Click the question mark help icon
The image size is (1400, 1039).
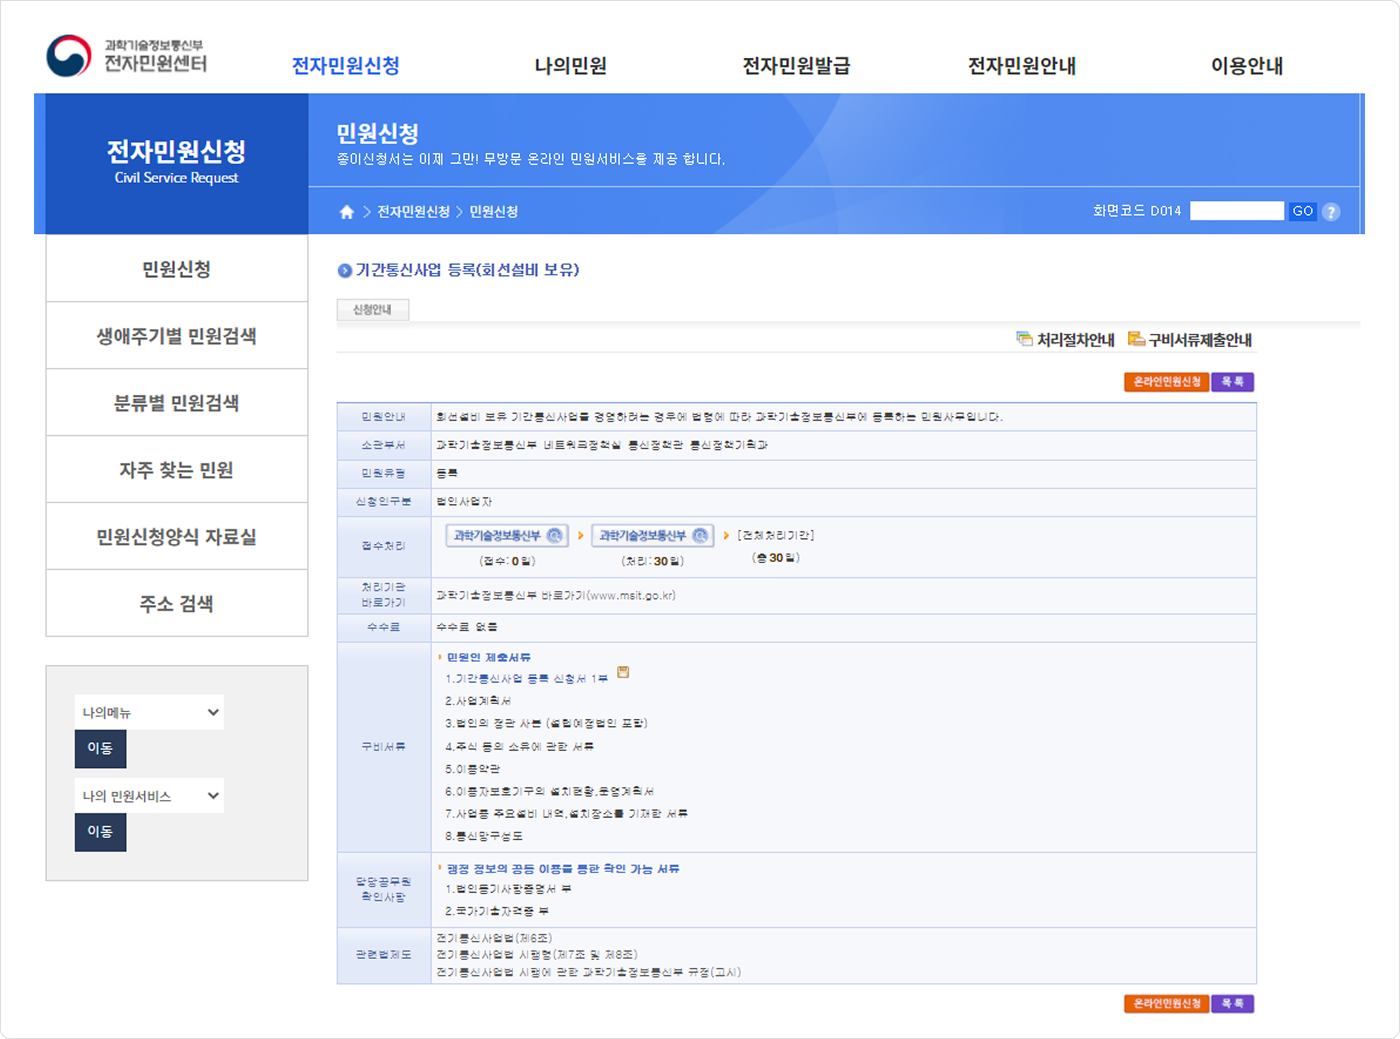pos(1331,212)
